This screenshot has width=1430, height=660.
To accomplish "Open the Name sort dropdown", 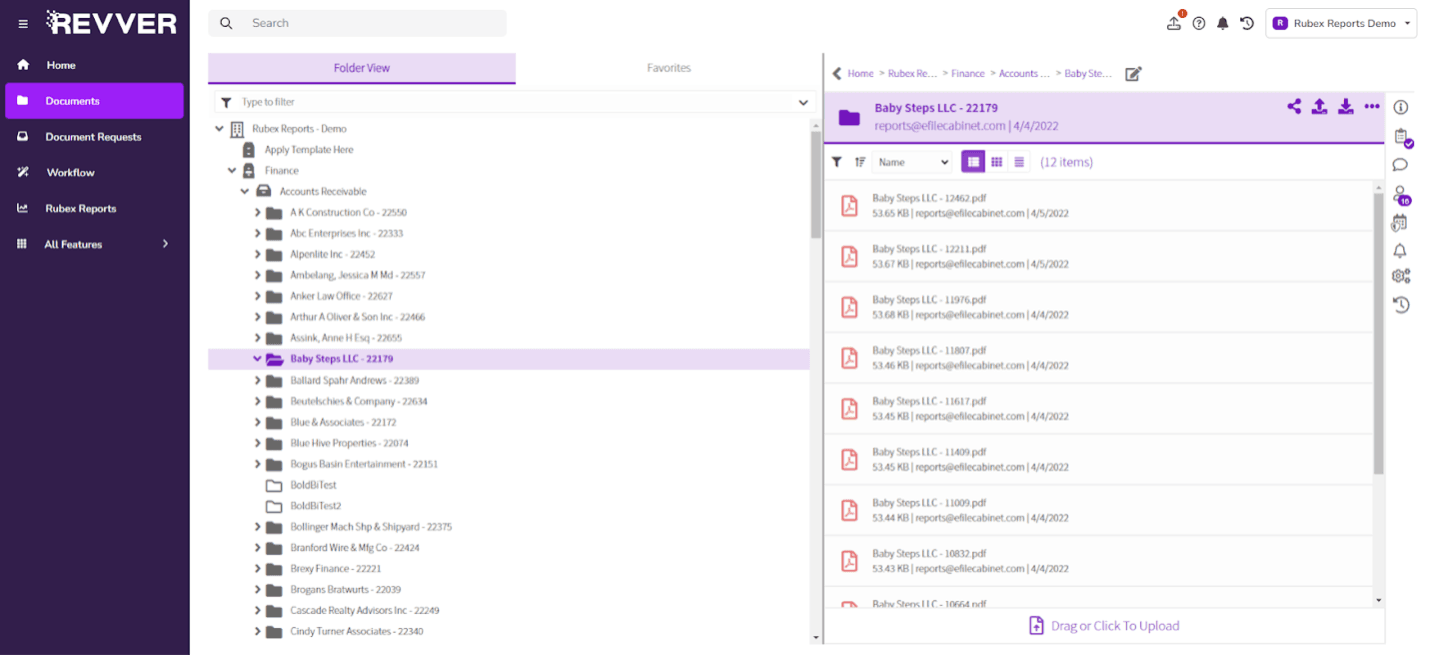I will (912, 162).
